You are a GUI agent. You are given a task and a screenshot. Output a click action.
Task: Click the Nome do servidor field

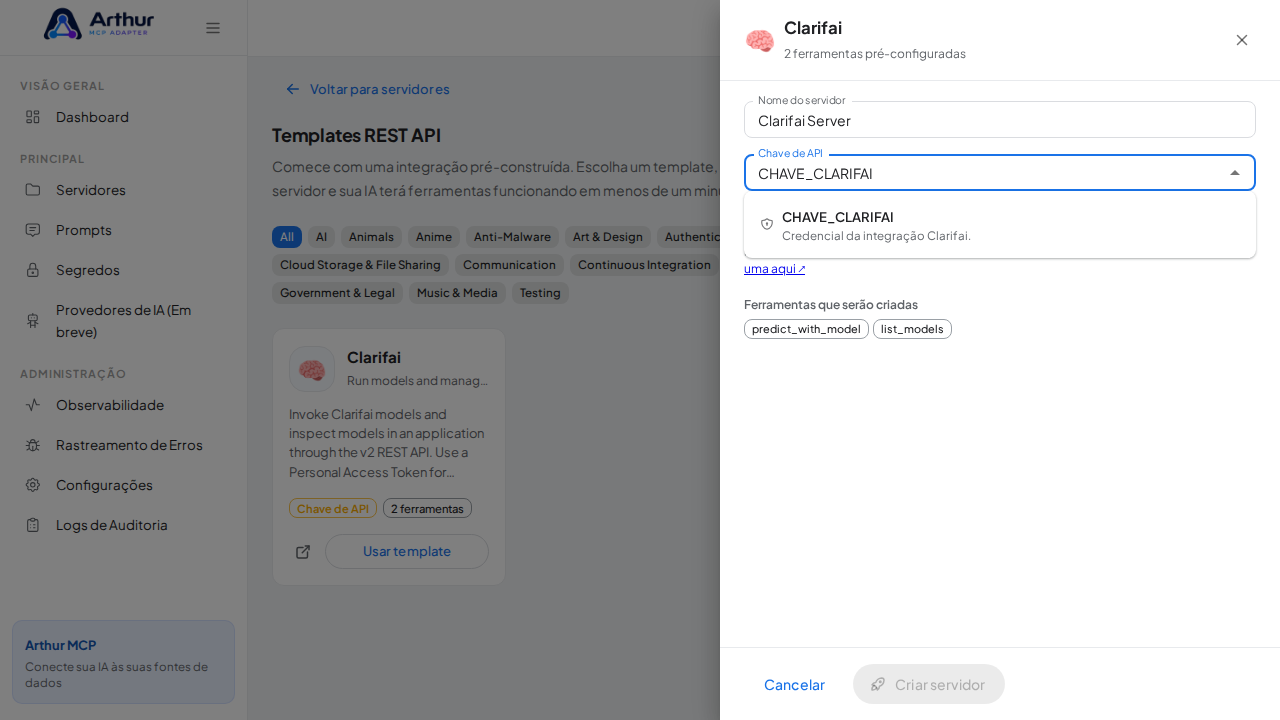(x=1000, y=120)
